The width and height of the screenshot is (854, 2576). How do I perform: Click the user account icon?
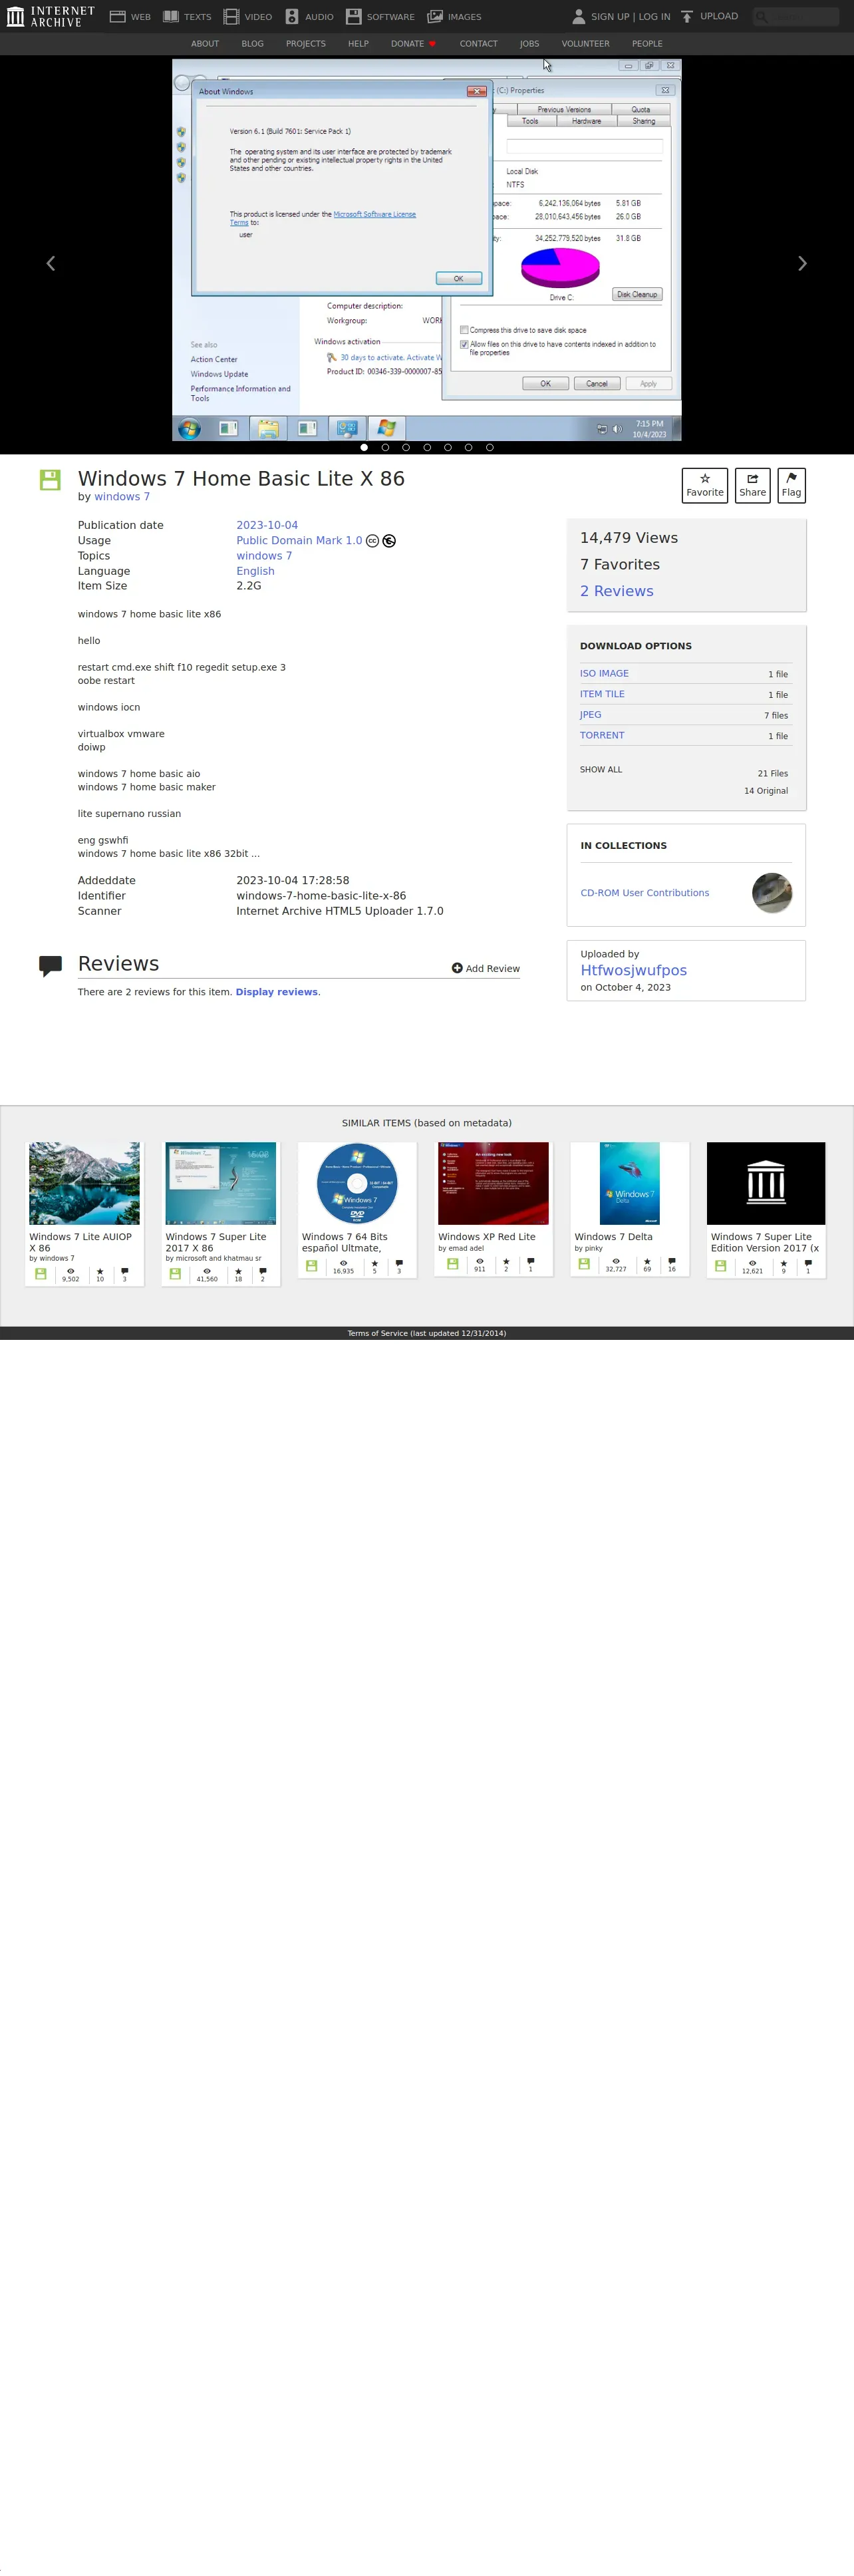pyautogui.click(x=578, y=17)
